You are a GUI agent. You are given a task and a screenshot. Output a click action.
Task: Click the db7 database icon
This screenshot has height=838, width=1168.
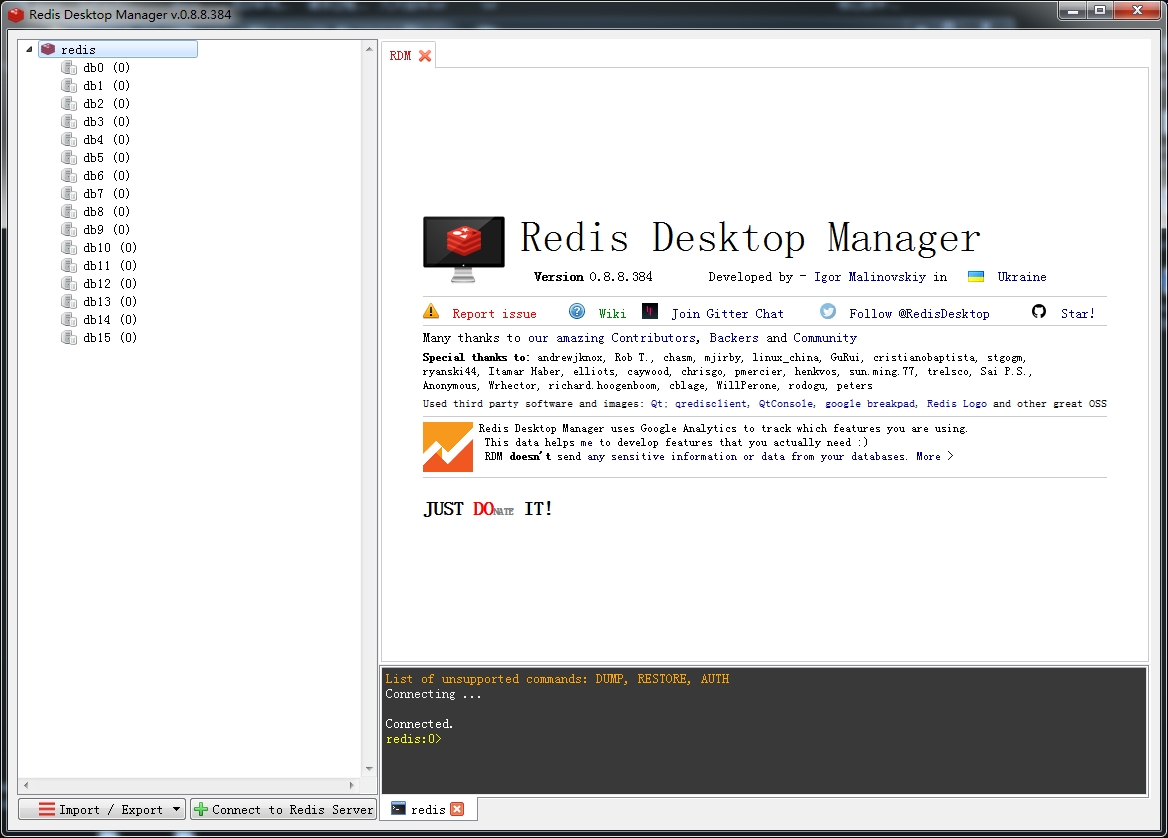[69, 194]
